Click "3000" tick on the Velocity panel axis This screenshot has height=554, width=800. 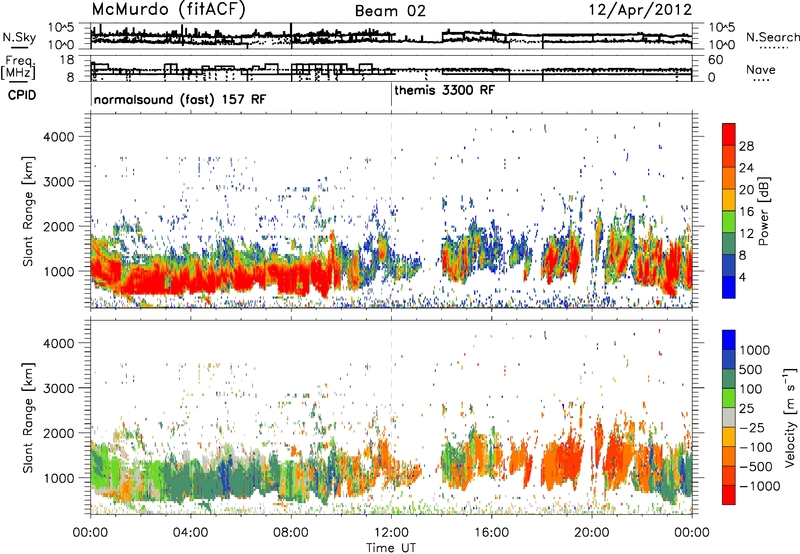59,388
